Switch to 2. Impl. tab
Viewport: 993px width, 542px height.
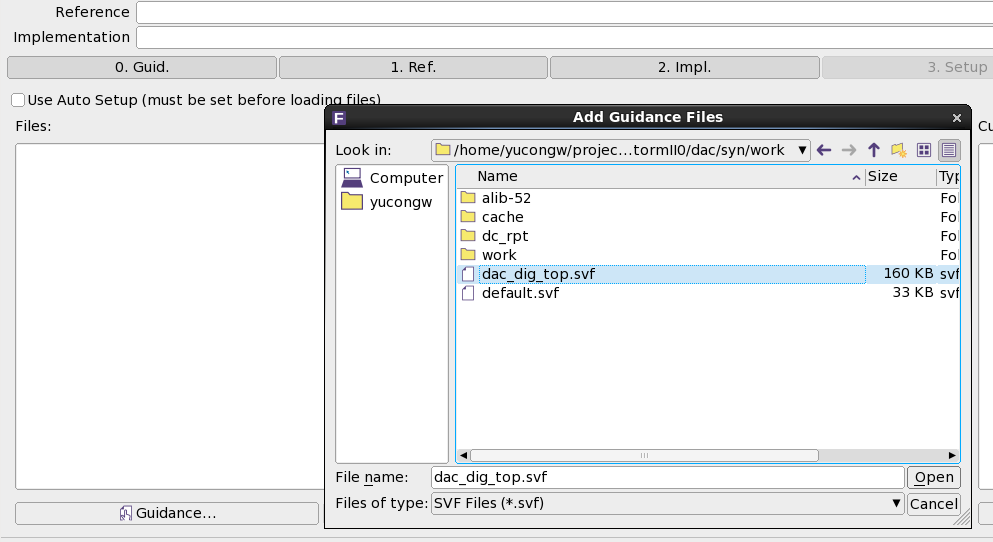685,67
